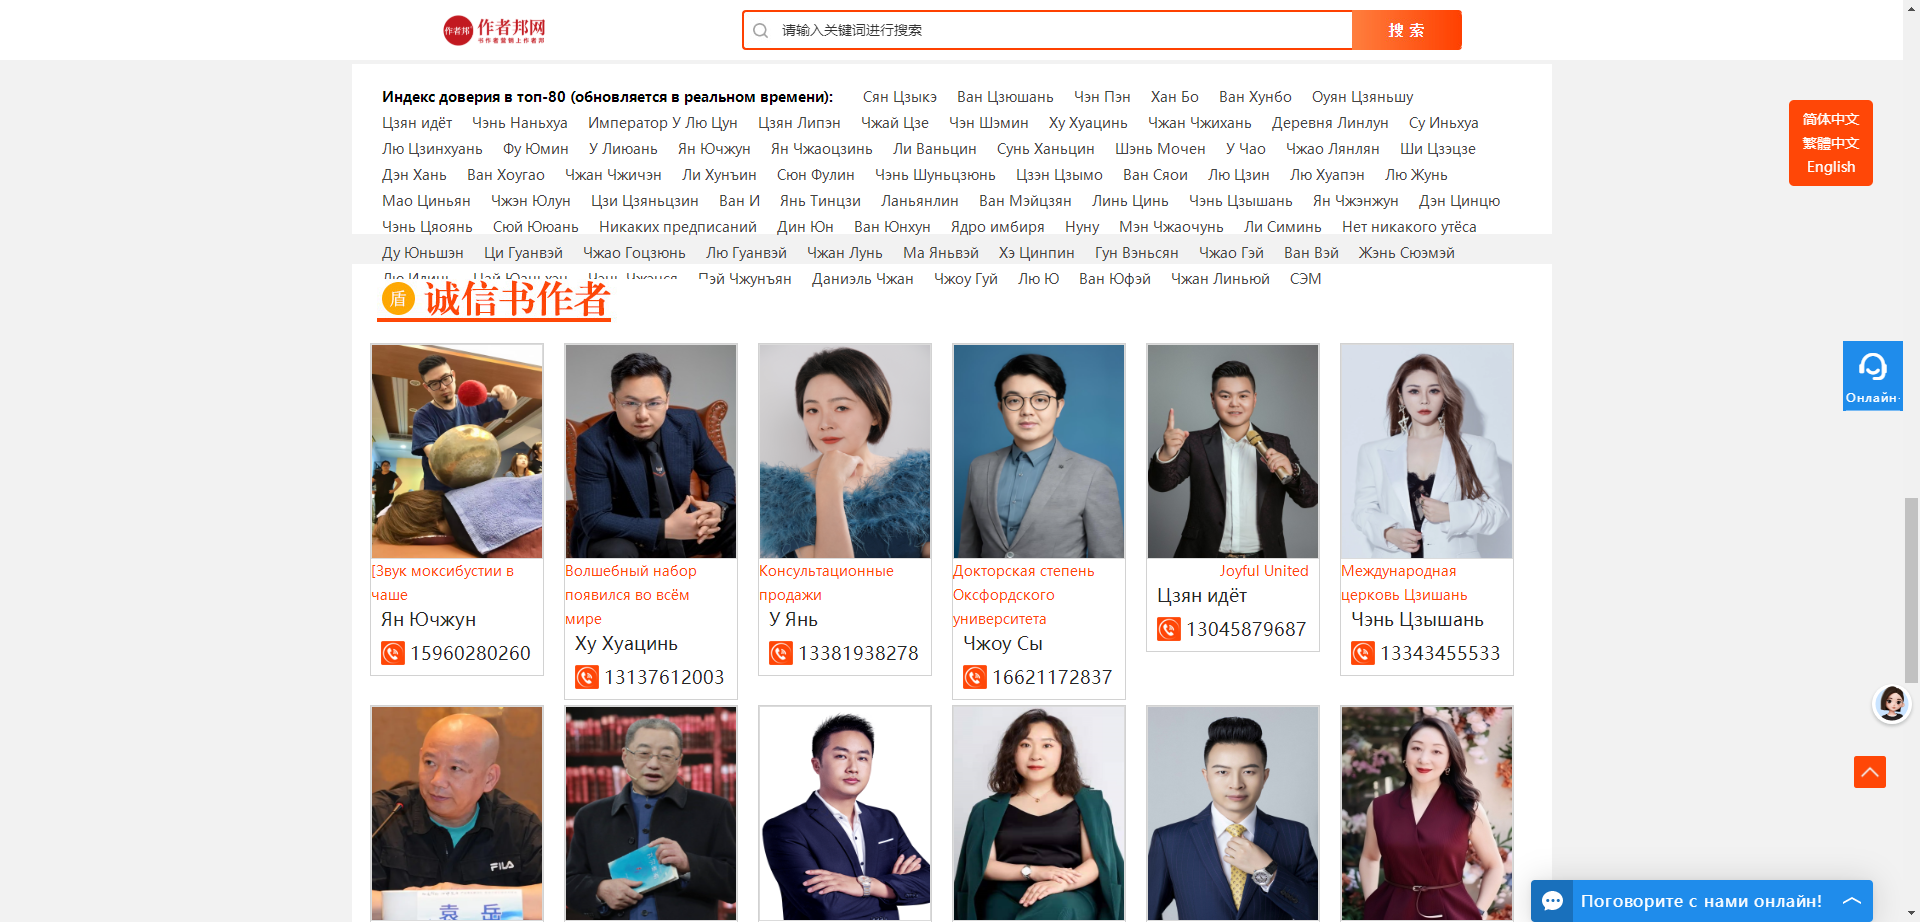This screenshot has width=1920, height=922.
Task: Open the Ху Хуацинь link in trust index
Action: (1088, 123)
